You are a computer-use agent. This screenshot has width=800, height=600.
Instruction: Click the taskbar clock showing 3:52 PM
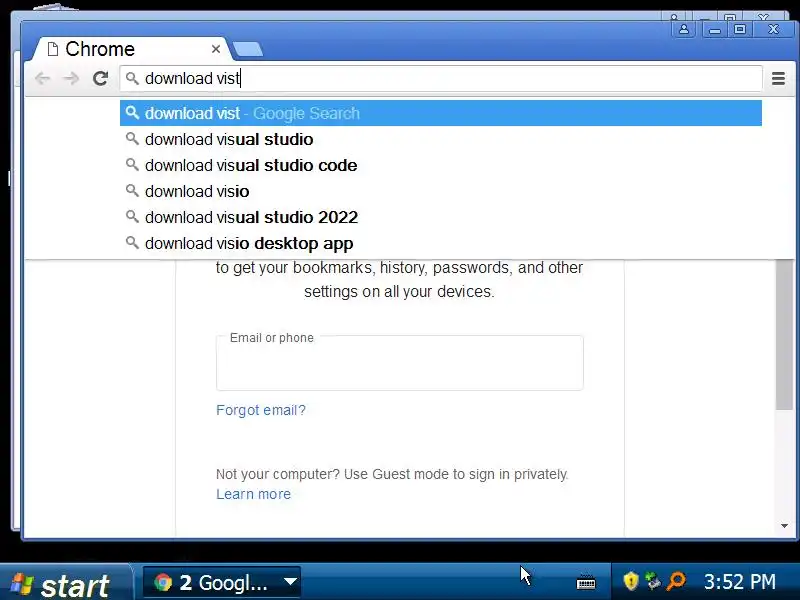tap(740, 582)
